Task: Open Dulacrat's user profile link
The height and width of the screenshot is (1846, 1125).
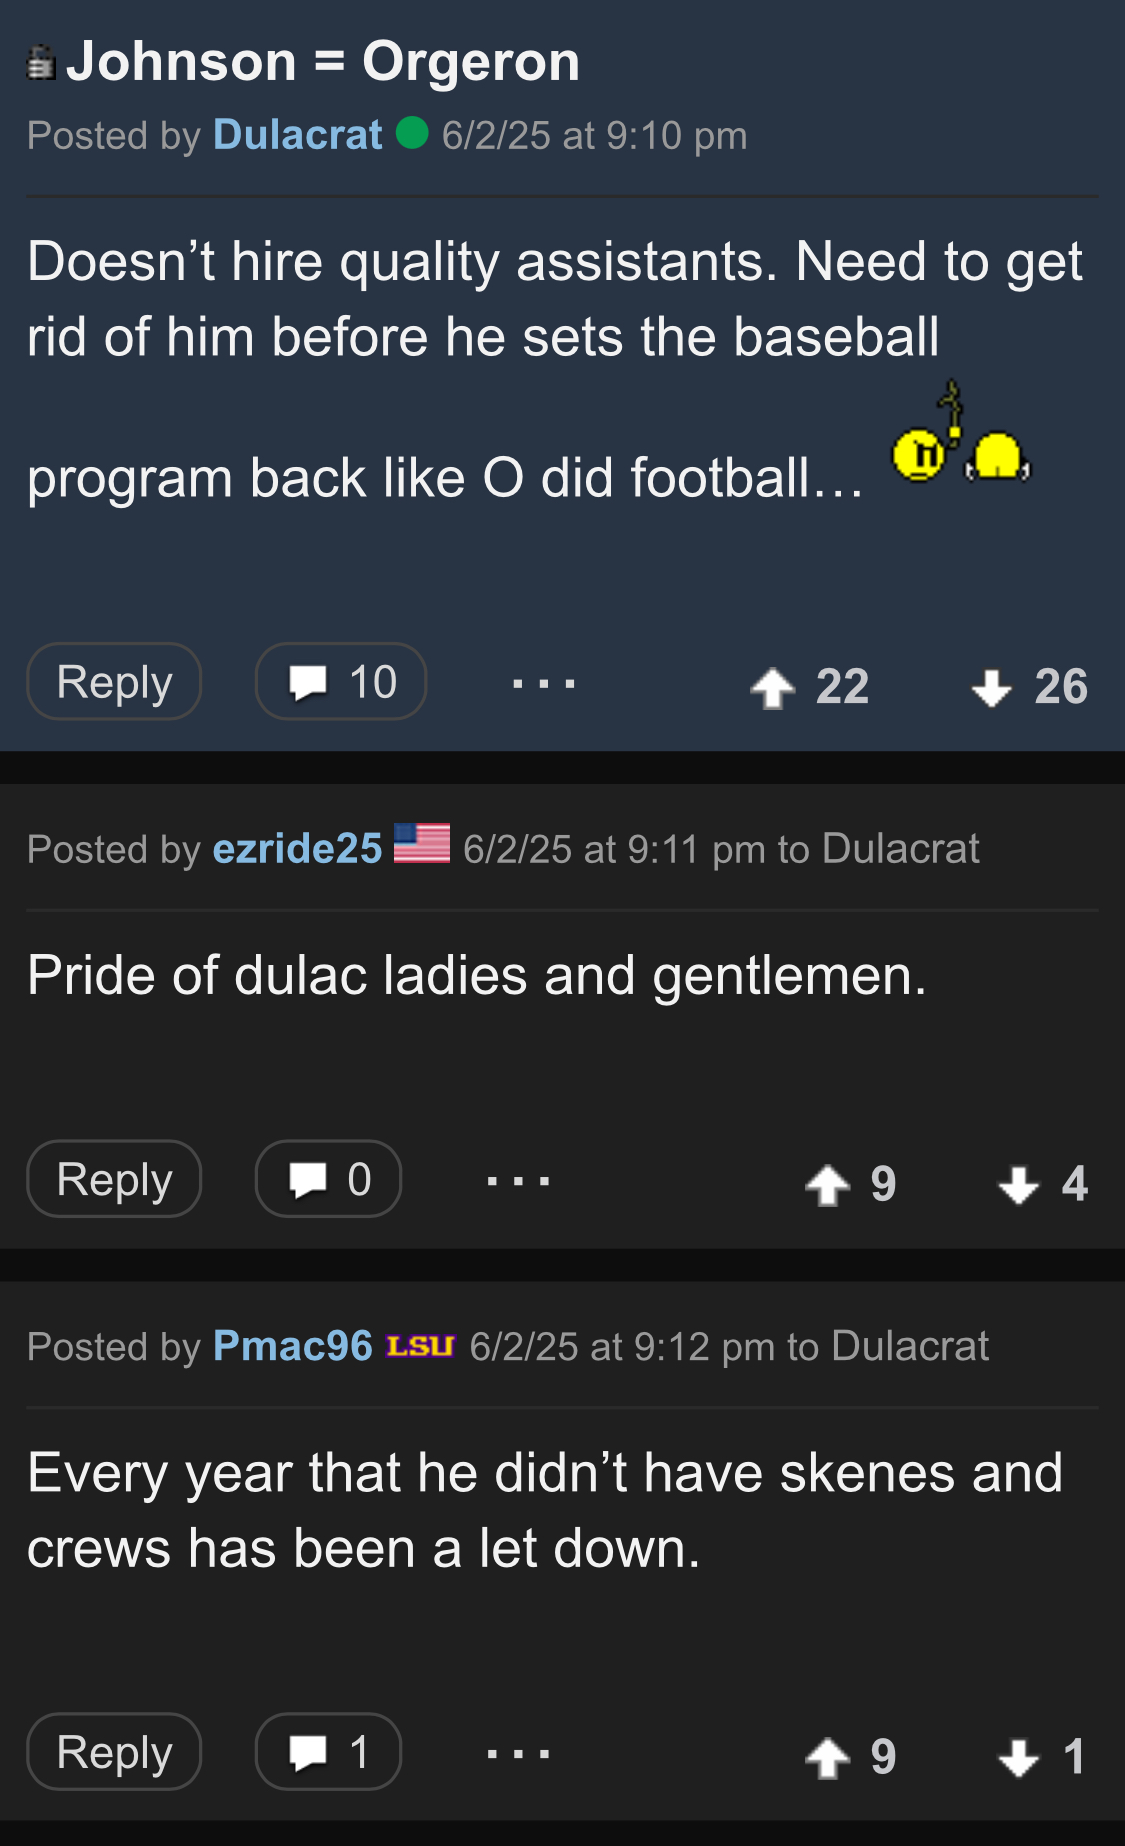Action: 297,135
